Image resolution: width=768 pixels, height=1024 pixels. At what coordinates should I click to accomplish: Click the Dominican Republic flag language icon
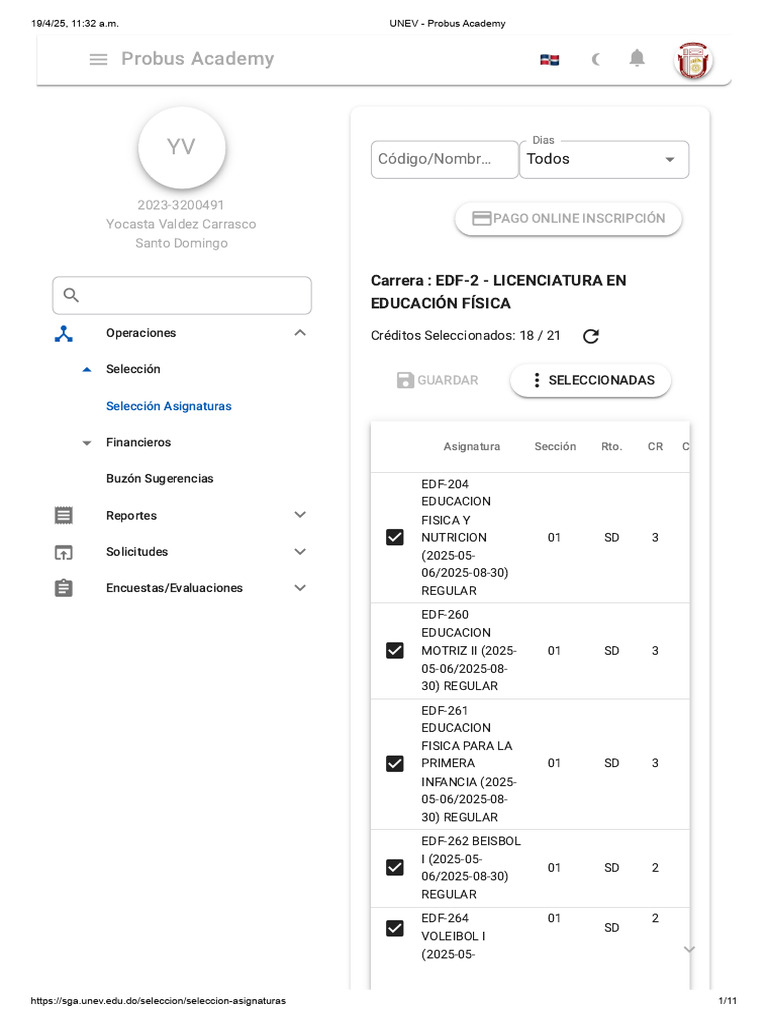click(549, 60)
